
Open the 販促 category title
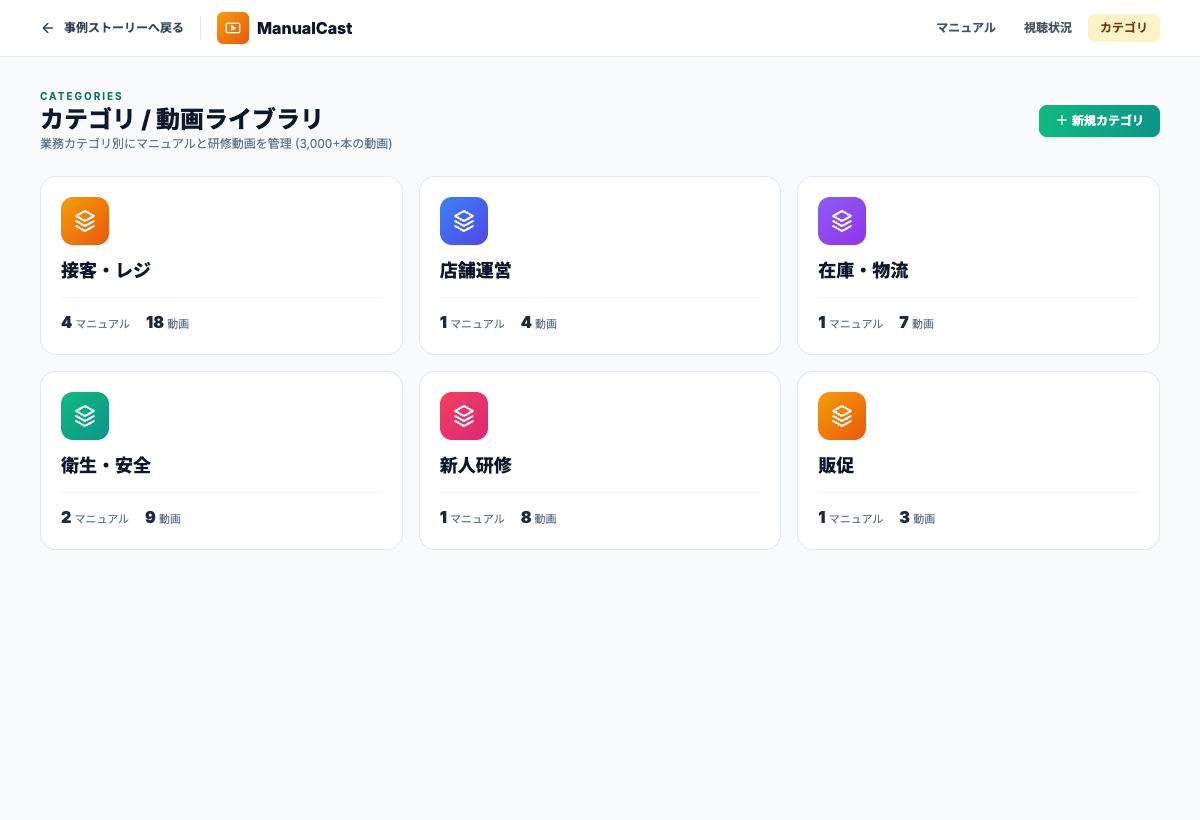[x=836, y=466]
